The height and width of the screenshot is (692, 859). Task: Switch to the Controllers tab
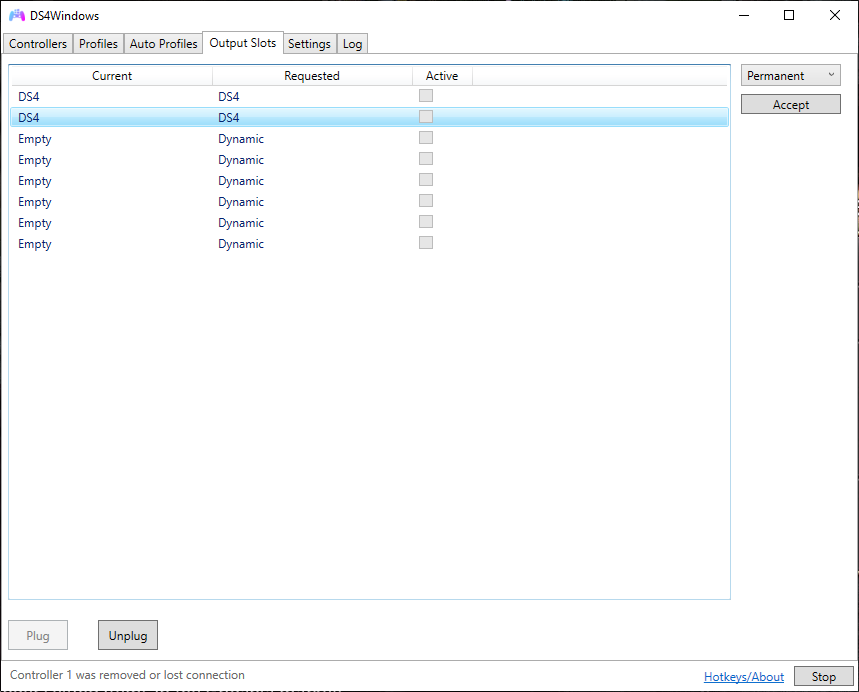(x=37, y=43)
